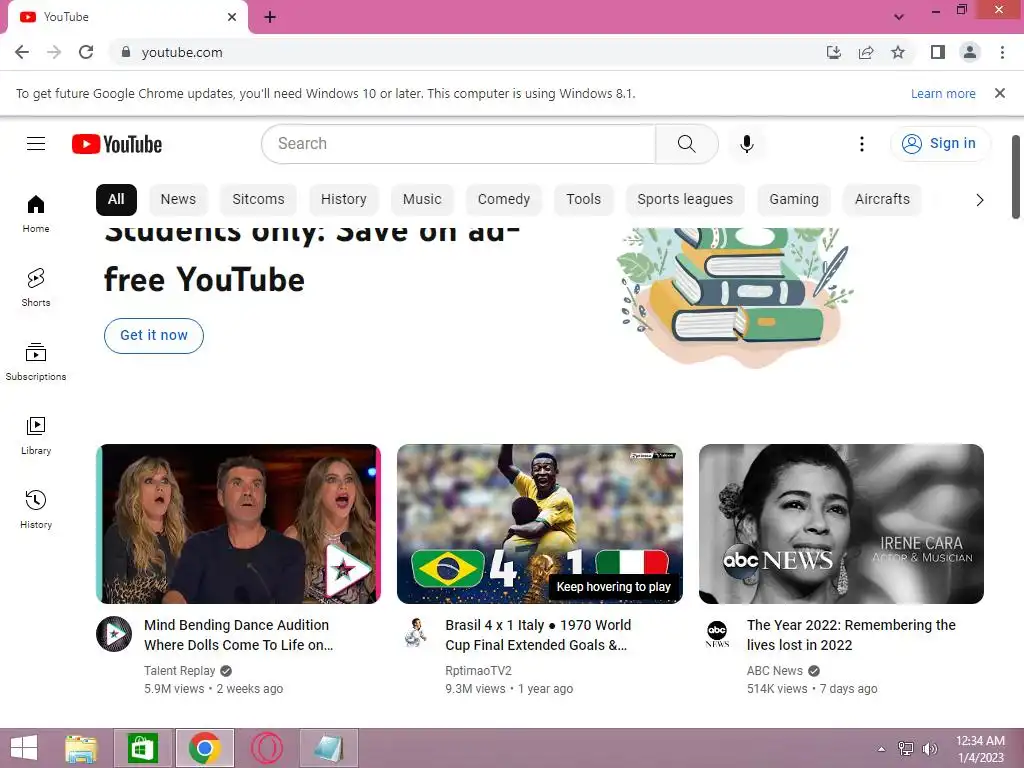Image resolution: width=1024 pixels, height=768 pixels.
Task: Open Chrome three-dot menu
Action: point(1002,52)
